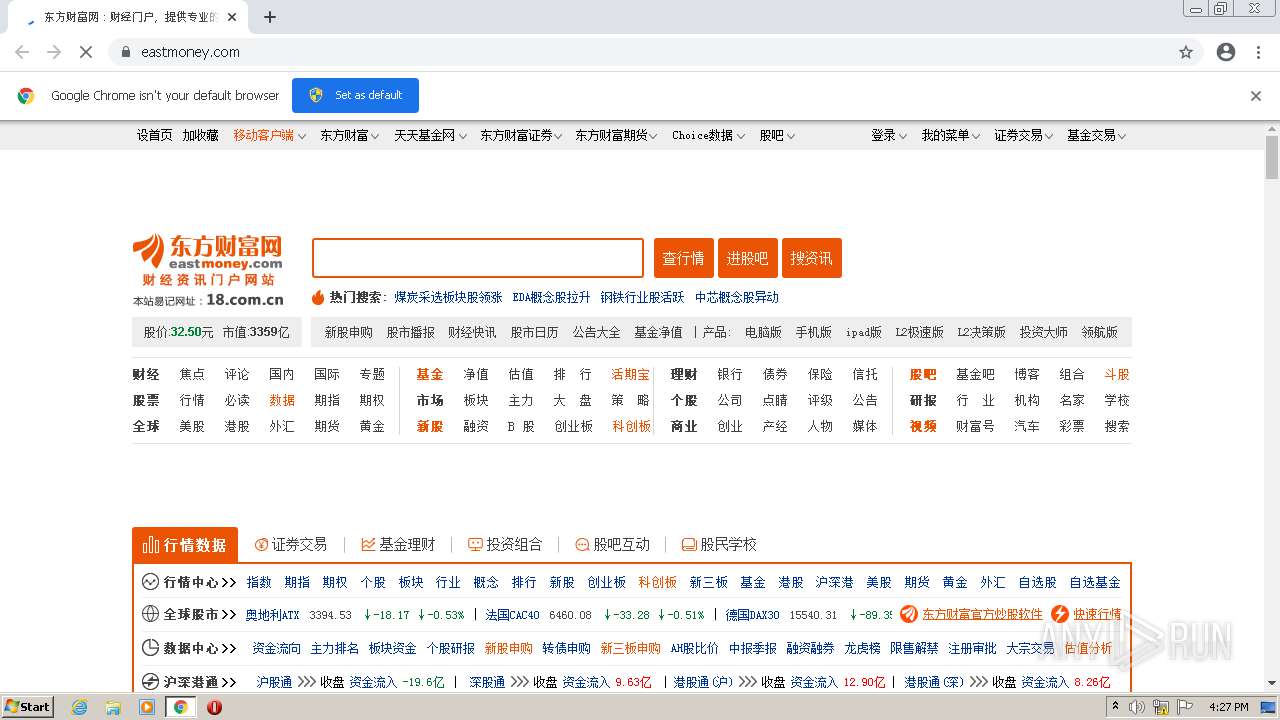Viewport: 1280px width, 720px height.
Task: Open the Windows Start menu
Action: point(27,707)
